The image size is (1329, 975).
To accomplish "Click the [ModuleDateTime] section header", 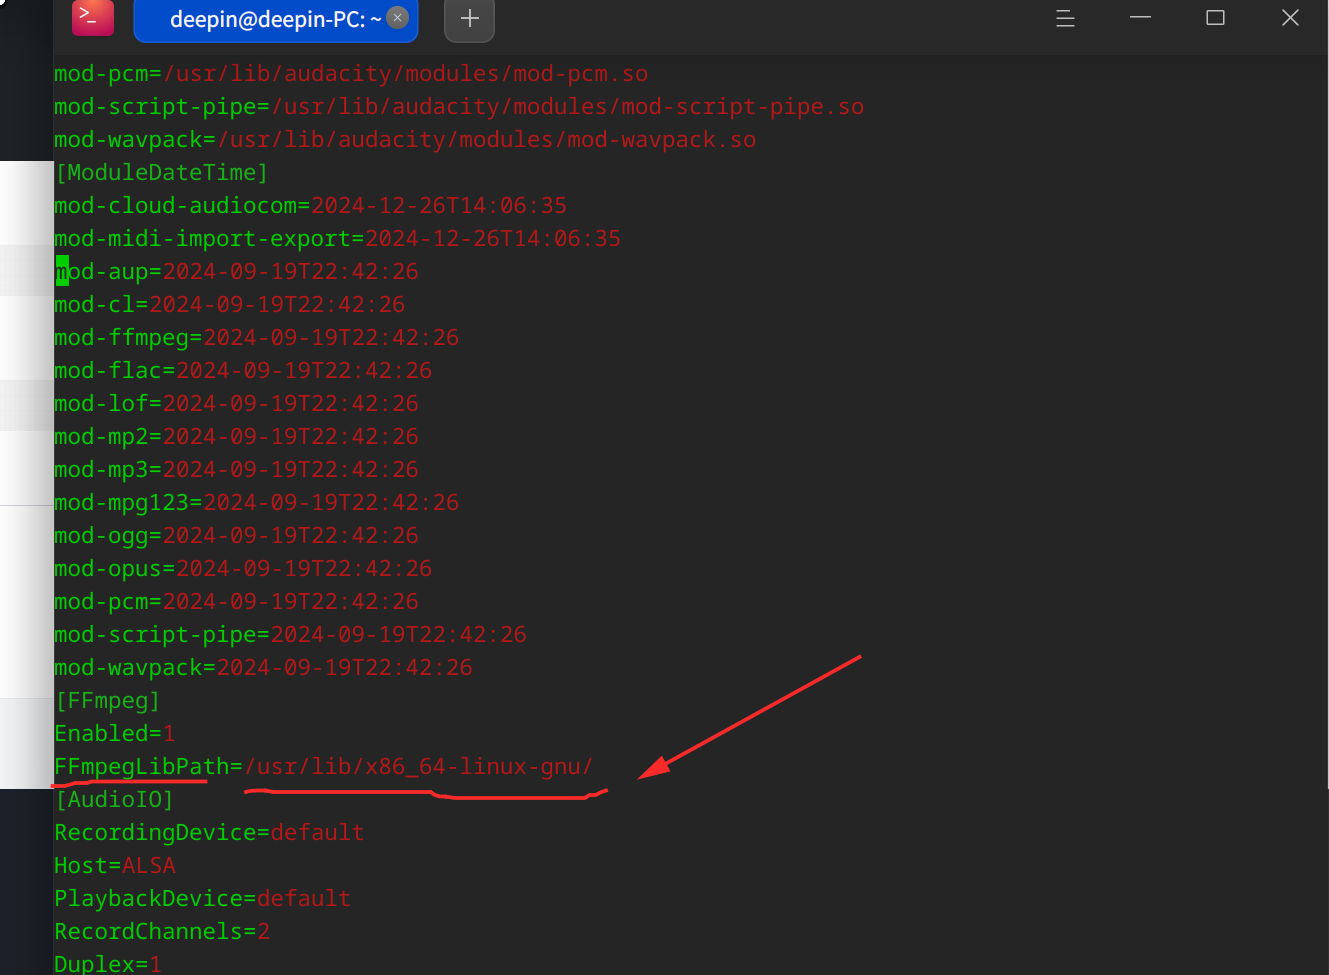I will coord(161,172).
